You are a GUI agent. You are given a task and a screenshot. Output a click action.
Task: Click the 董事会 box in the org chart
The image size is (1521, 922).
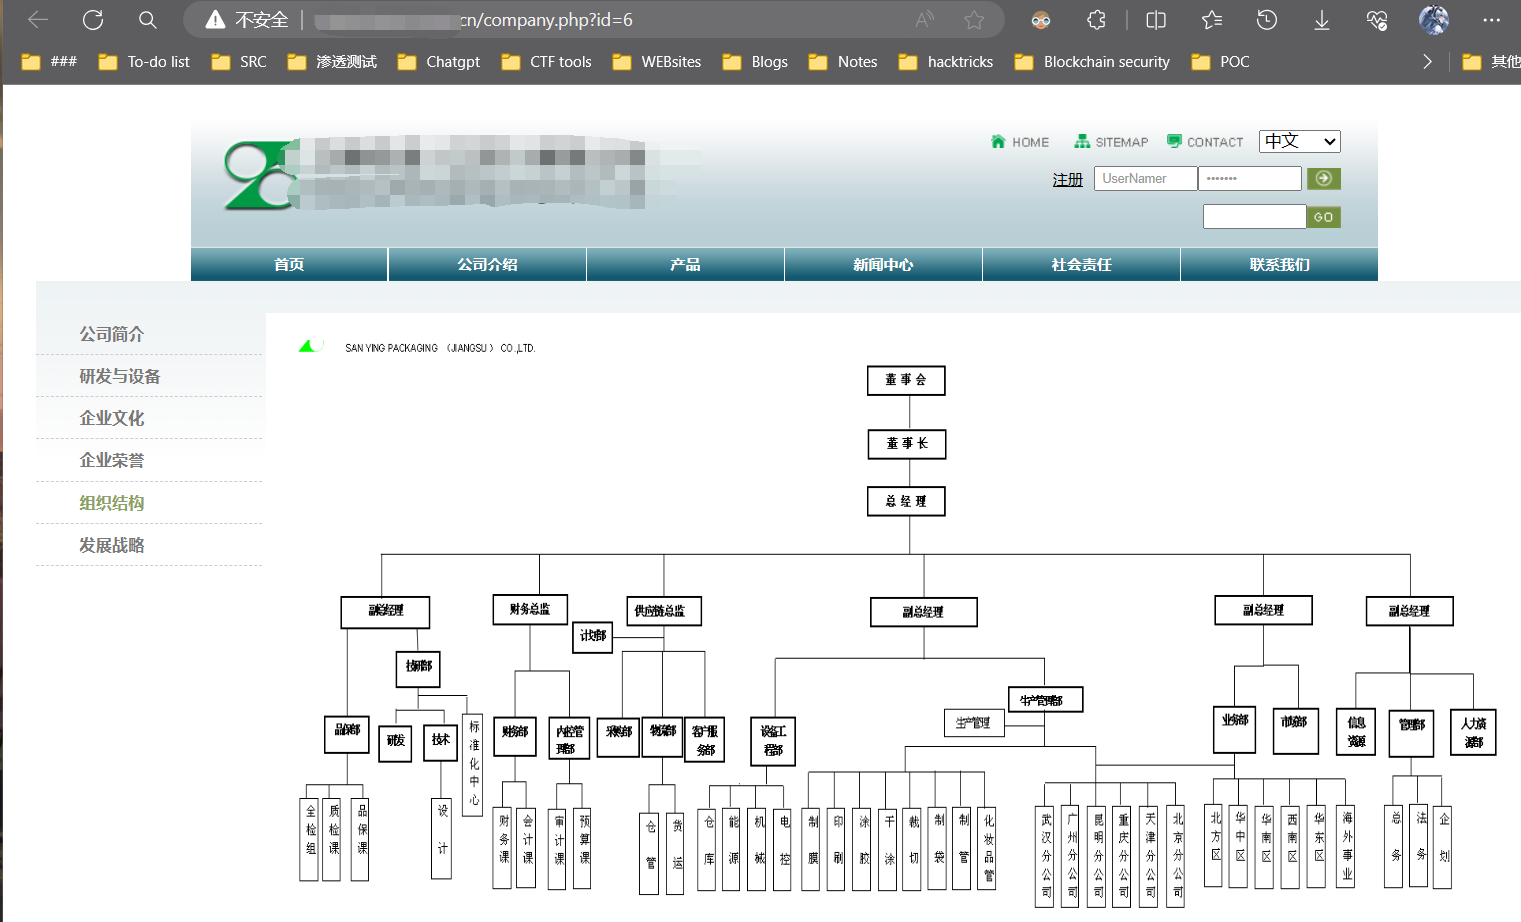[906, 380]
